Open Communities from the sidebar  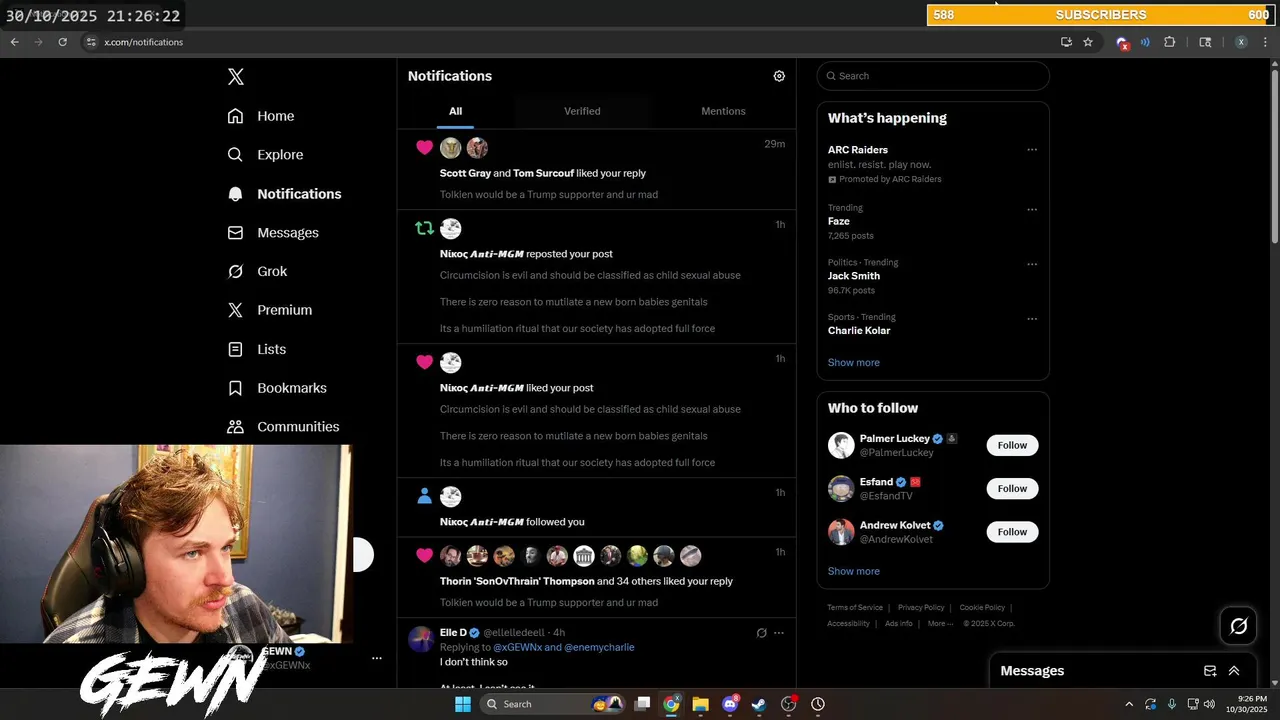(283, 427)
